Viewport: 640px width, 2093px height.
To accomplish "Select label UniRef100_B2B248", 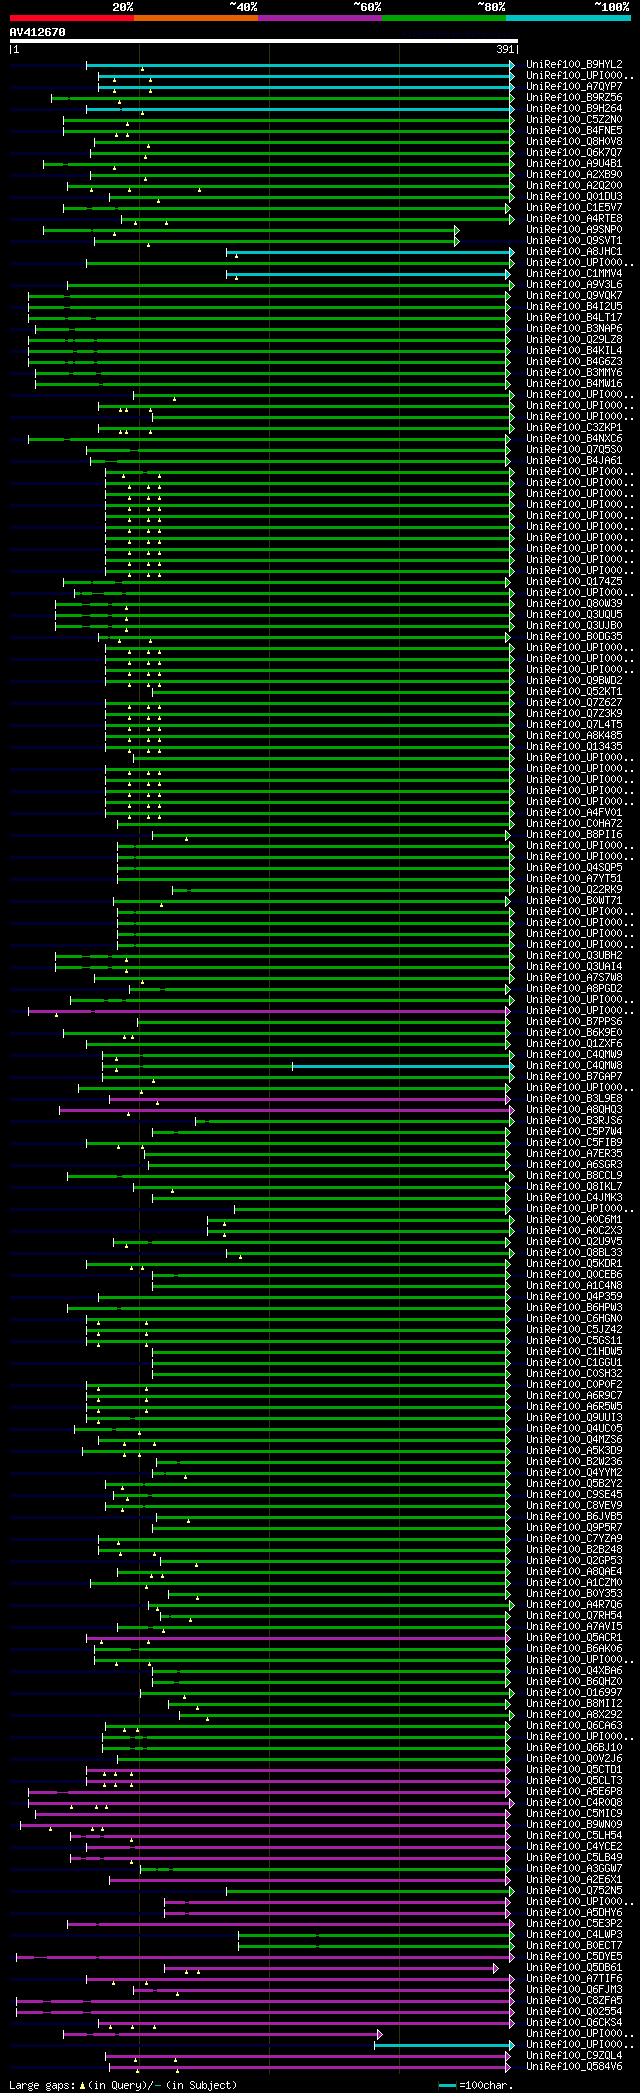I will click(x=574, y=1550).
